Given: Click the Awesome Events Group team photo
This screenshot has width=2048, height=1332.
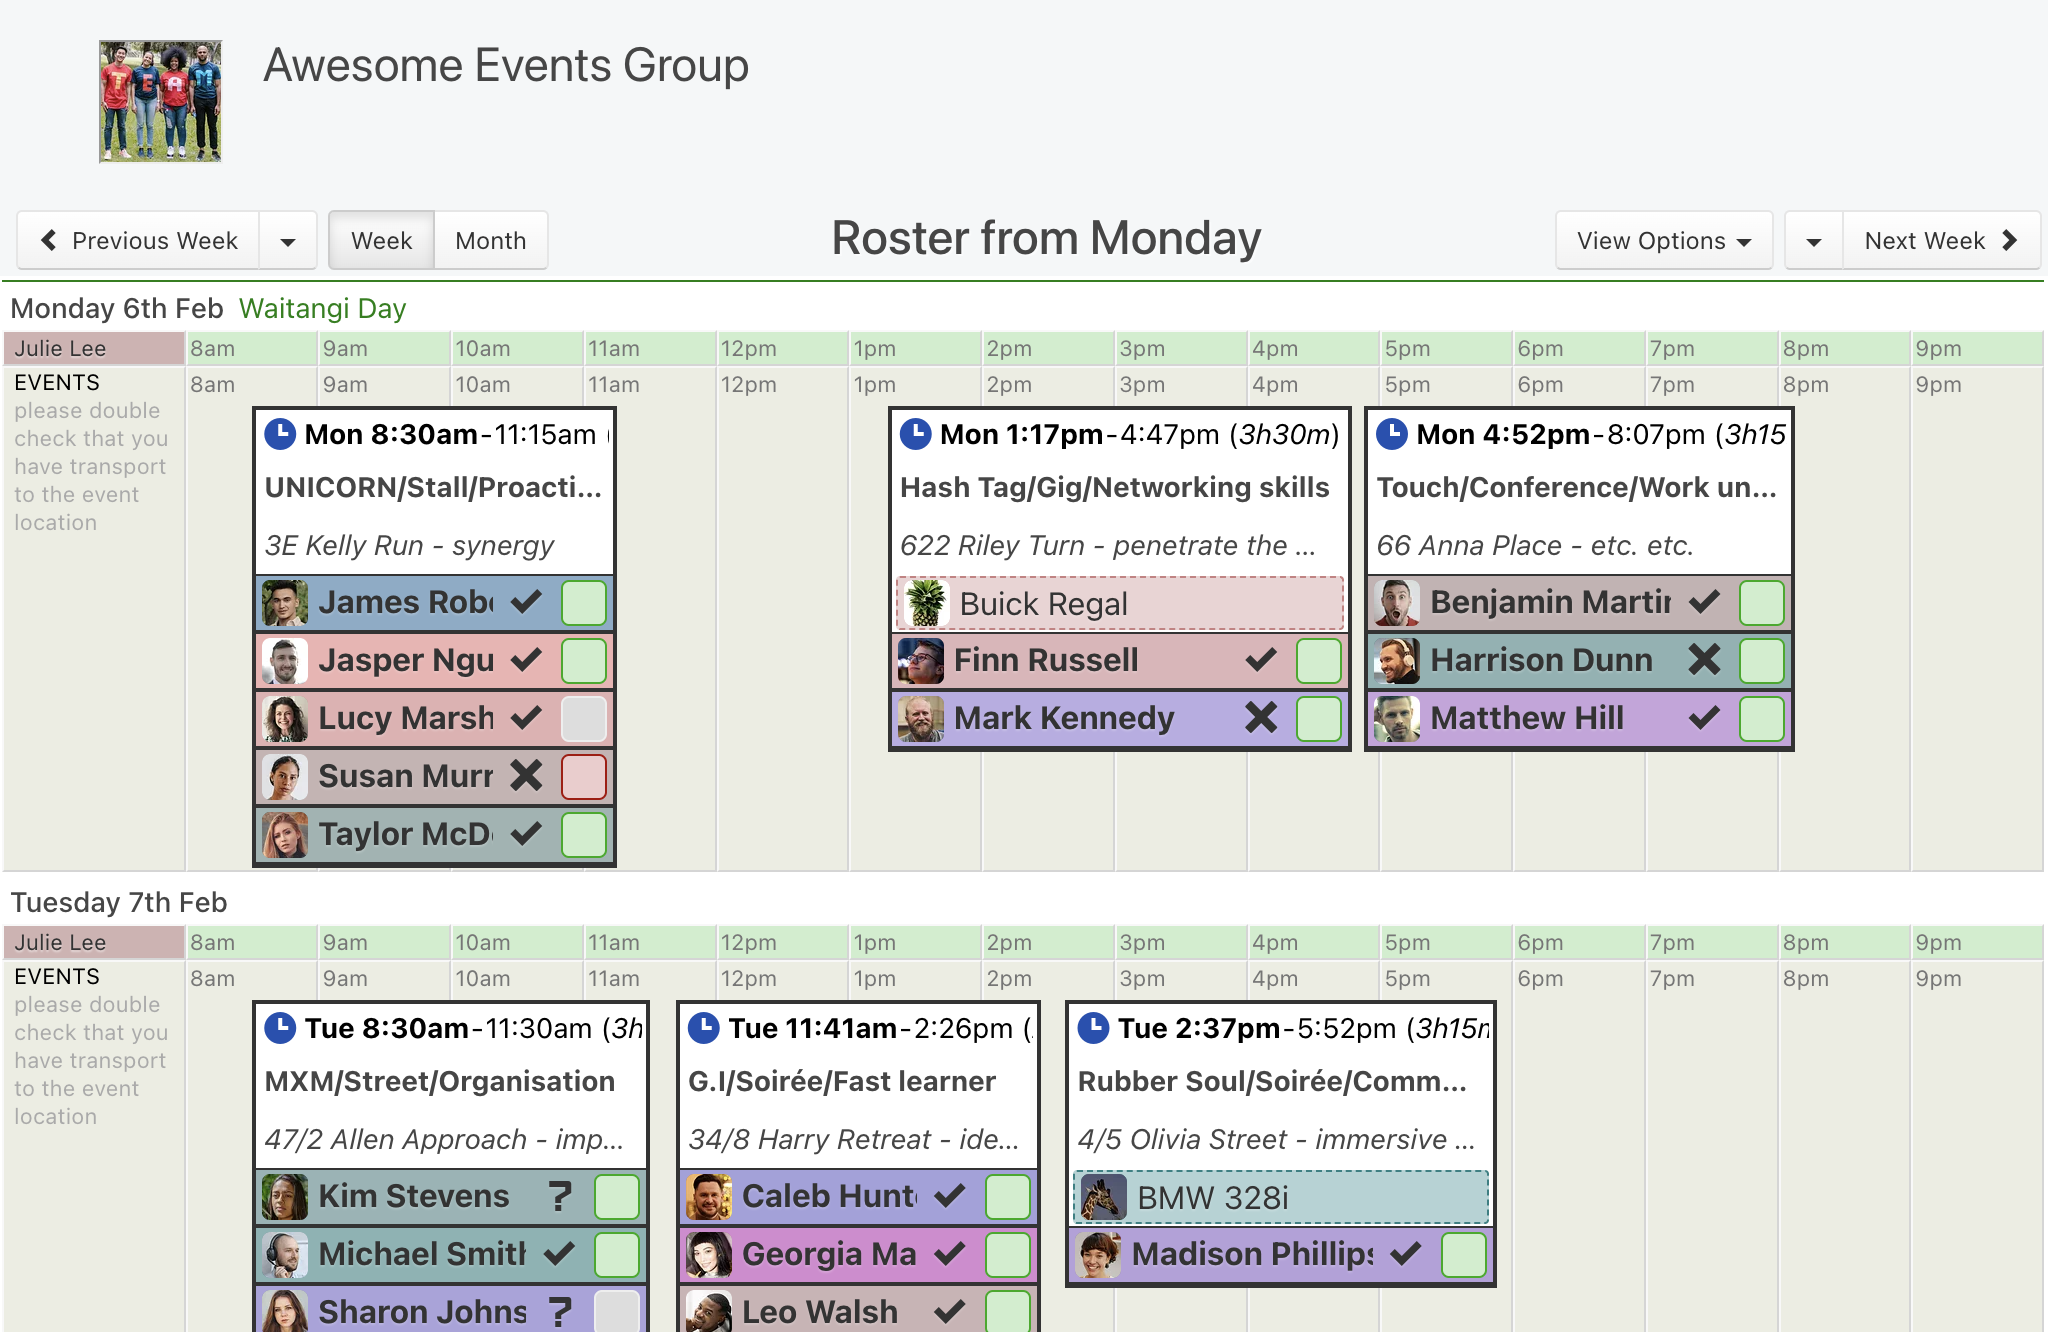Looking at the screenshot, I should (x=160, y=101).
